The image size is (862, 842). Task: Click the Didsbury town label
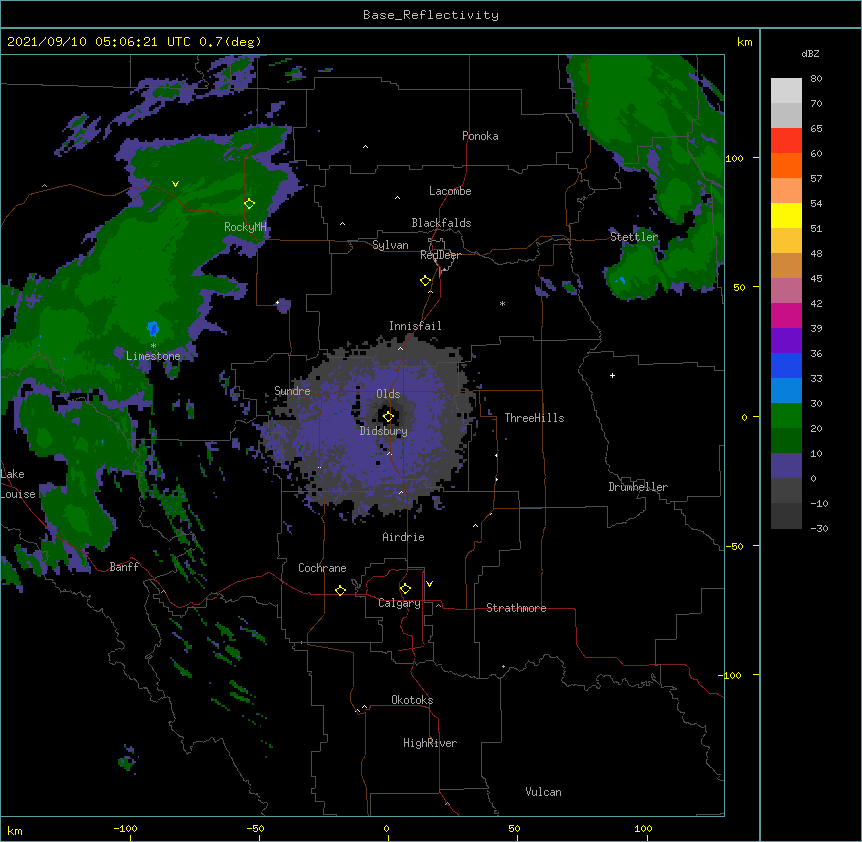click(x=383, y=431)
